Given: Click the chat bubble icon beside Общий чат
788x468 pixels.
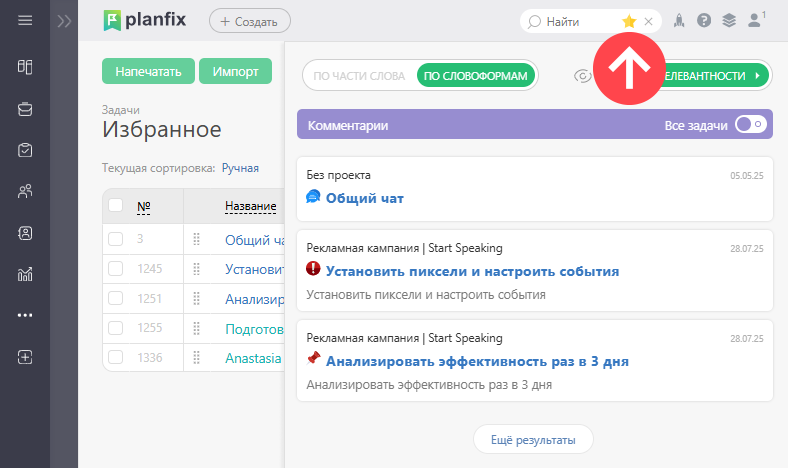Looking at the screenshot, I should (313, 197).
